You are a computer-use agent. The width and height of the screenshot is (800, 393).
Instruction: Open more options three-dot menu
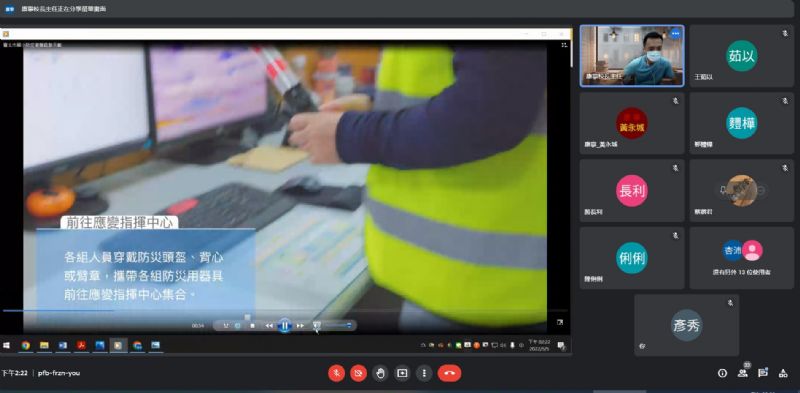click(x=424, y=373)
